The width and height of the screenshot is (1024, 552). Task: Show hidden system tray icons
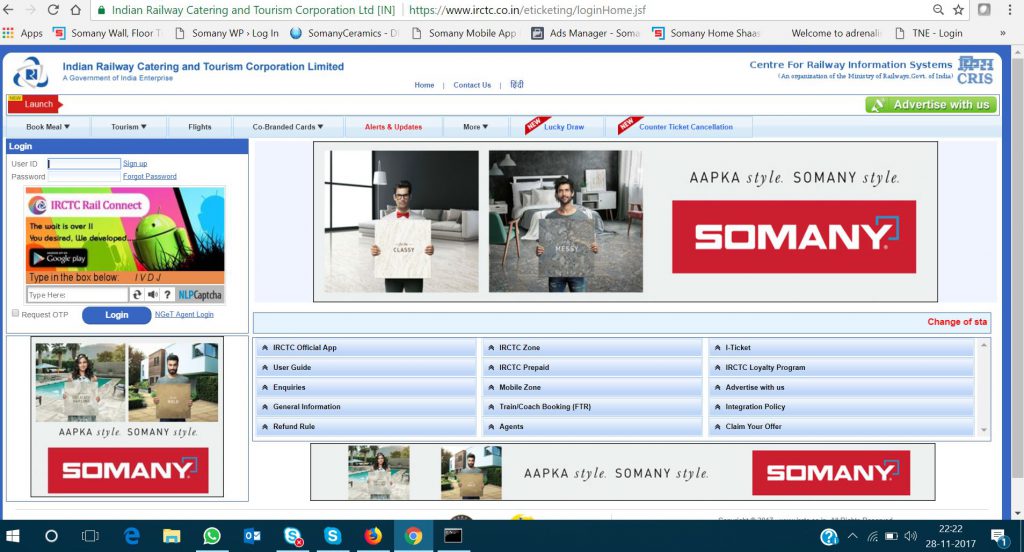tap(852, 536)
